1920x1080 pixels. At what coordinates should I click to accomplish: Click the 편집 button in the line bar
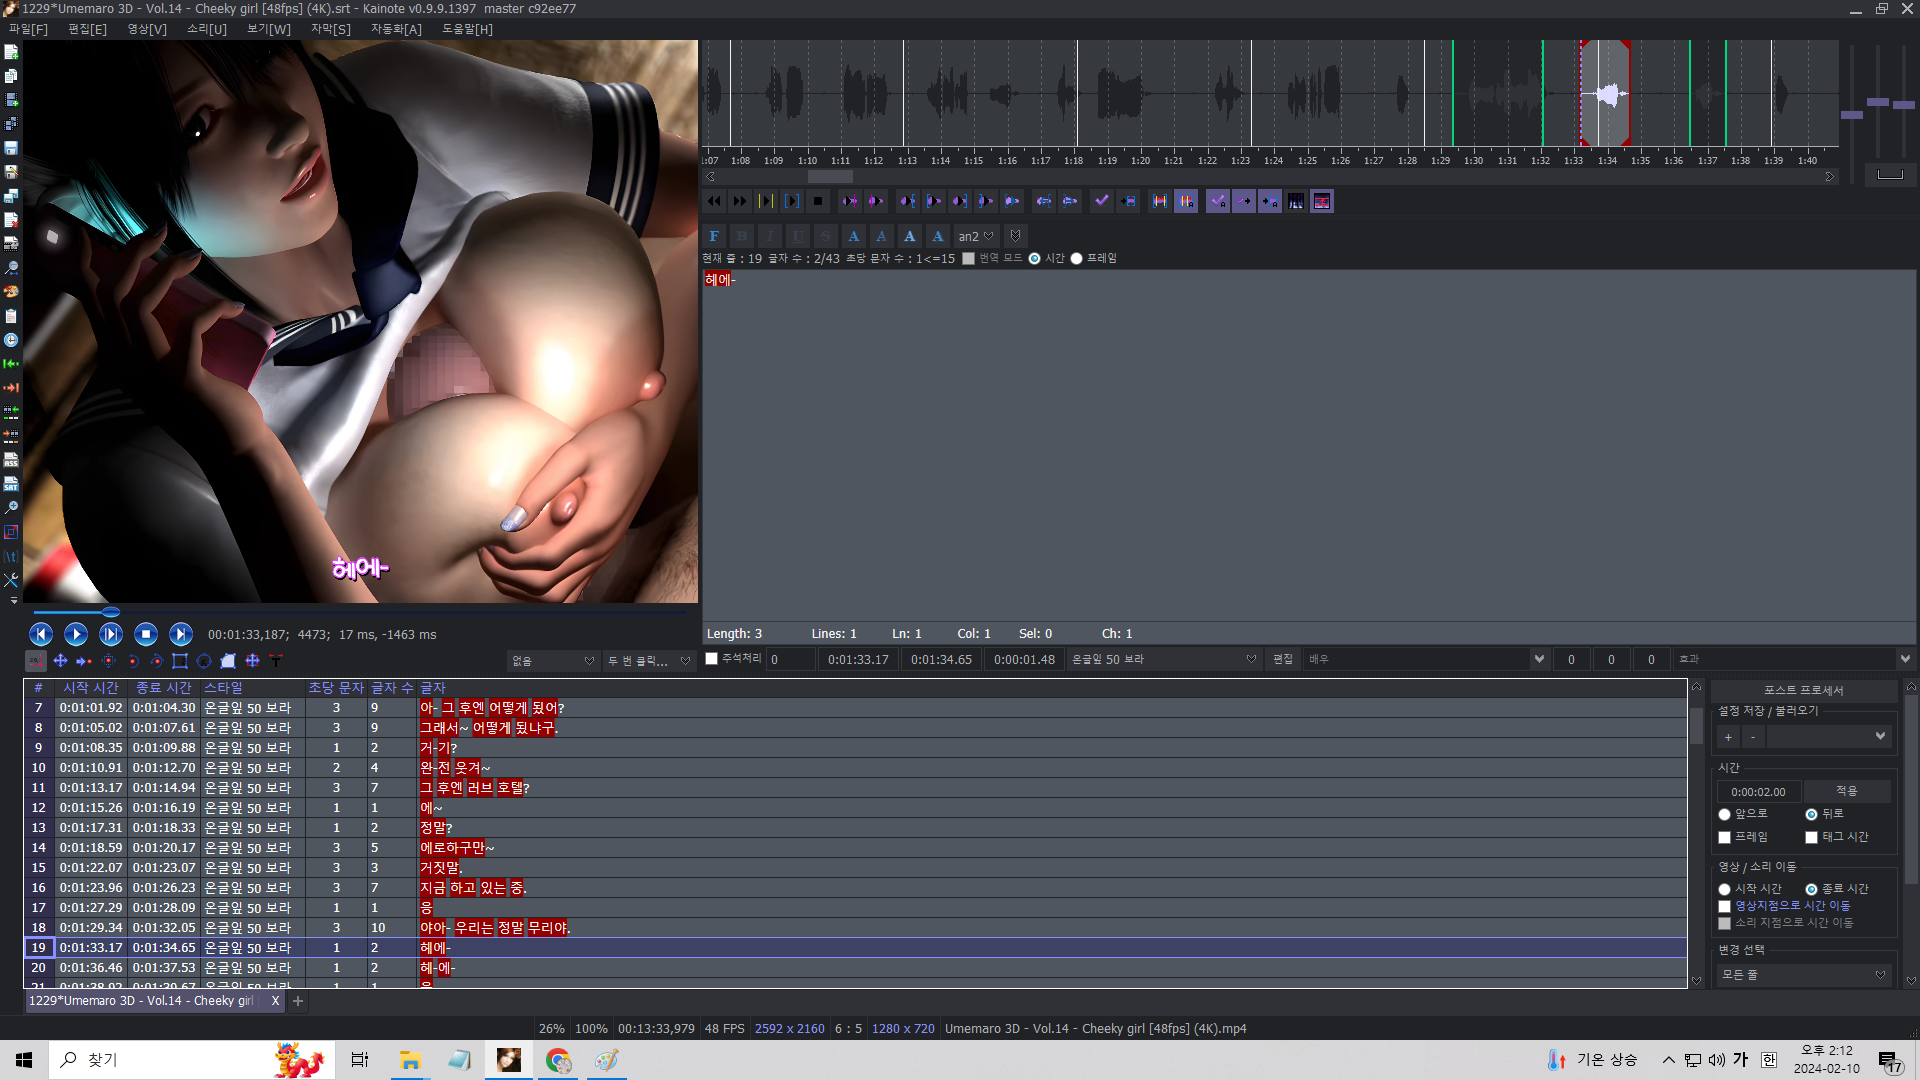click(x=1283, y=660)
